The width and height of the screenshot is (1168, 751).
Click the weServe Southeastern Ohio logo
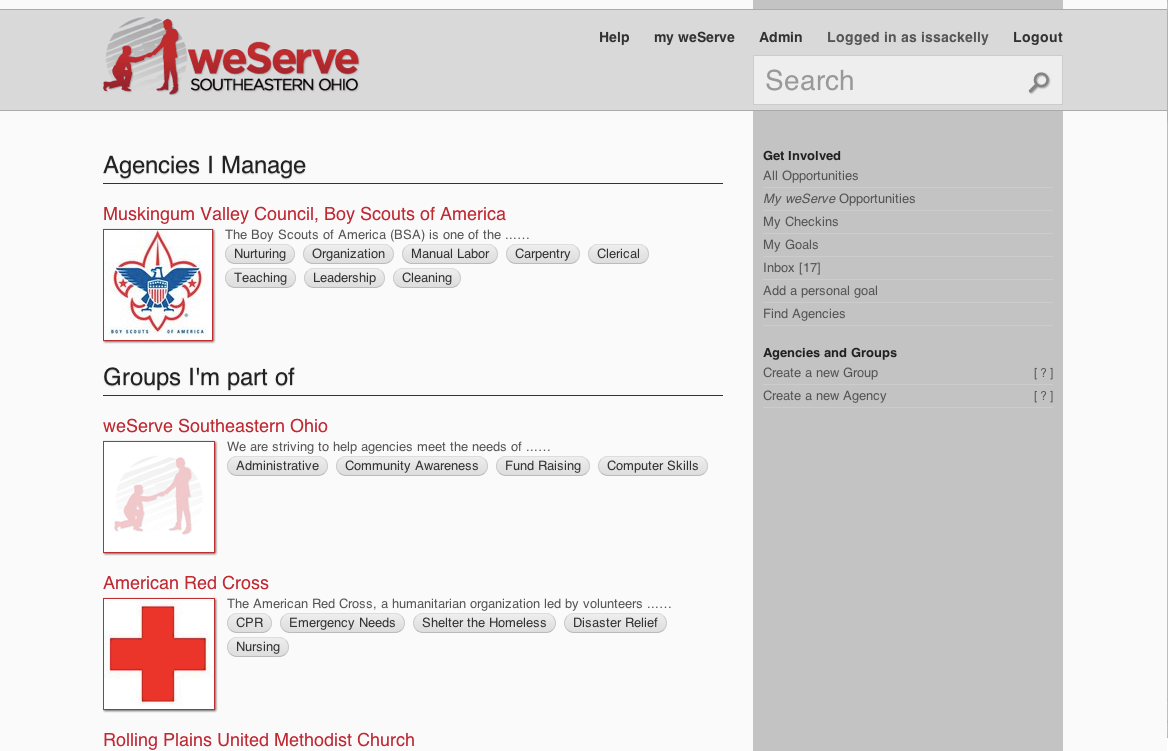tap(231, 57)
